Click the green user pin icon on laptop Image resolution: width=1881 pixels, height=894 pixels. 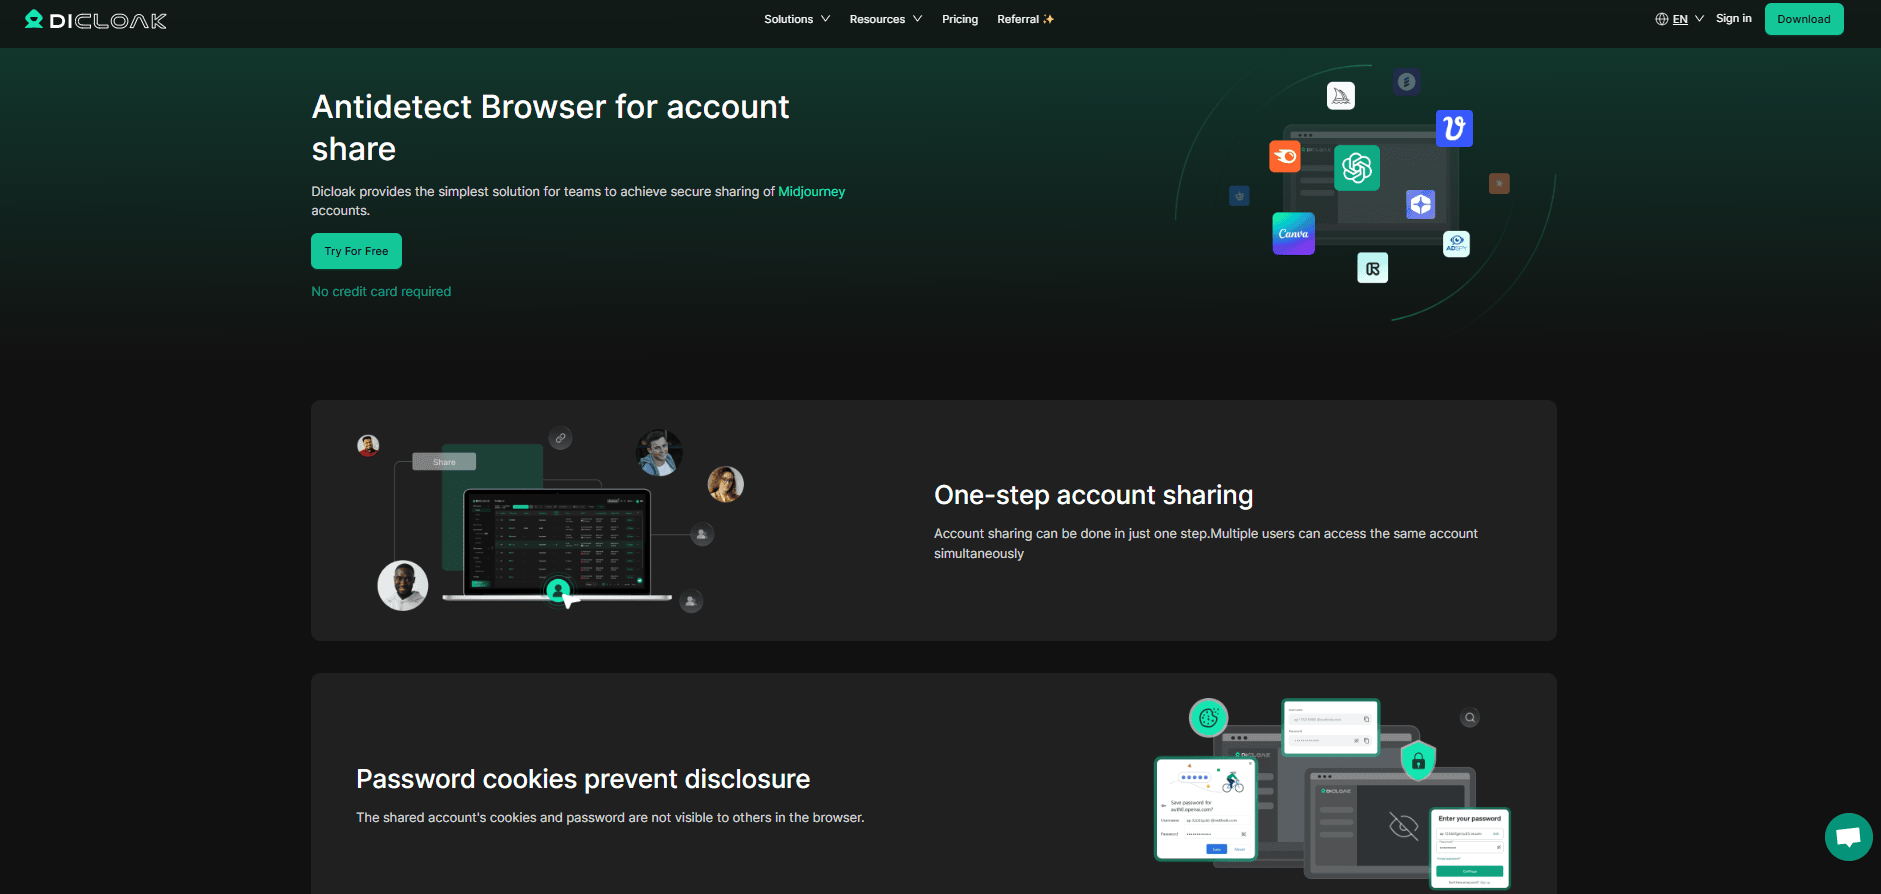click(x=559, y=590)
